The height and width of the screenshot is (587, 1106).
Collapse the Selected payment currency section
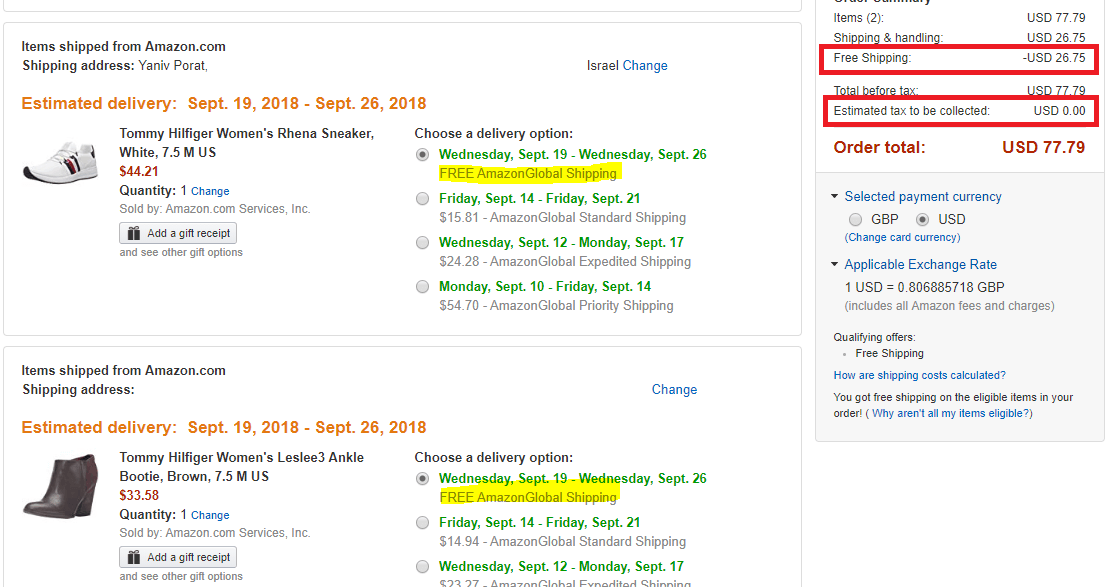click(835, 197)
